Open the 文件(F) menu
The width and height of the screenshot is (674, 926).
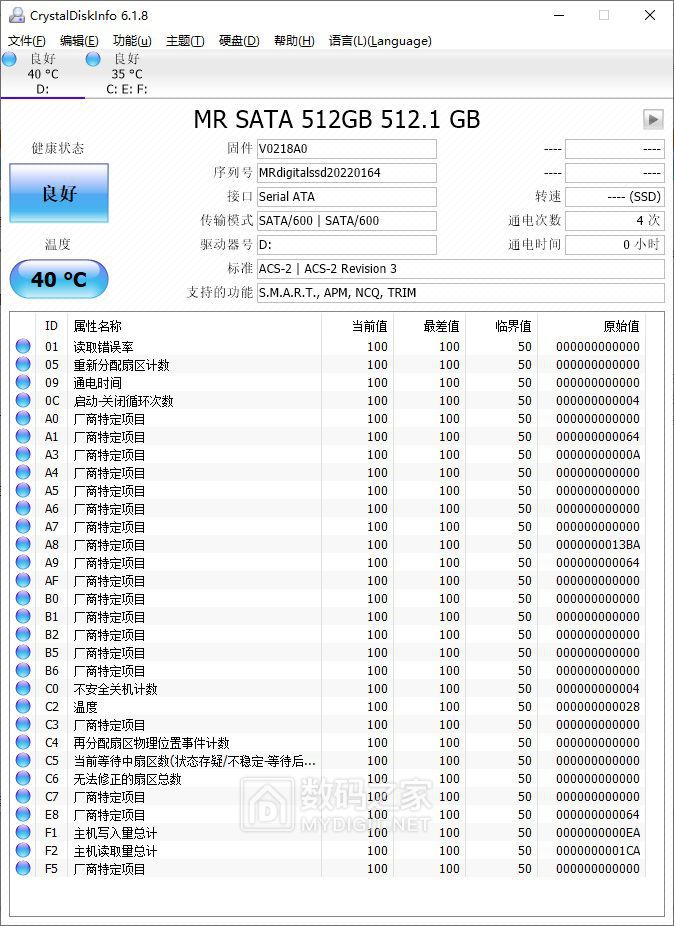pos(27,41)
